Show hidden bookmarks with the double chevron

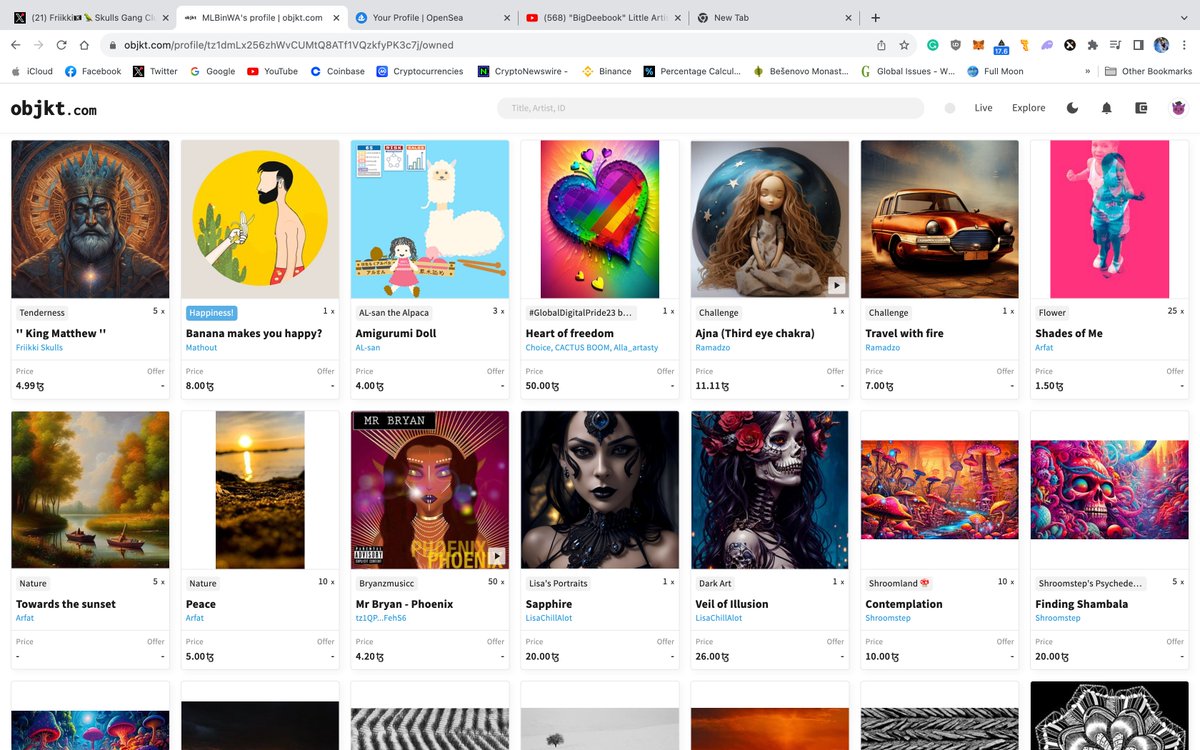coord(1087,71)
